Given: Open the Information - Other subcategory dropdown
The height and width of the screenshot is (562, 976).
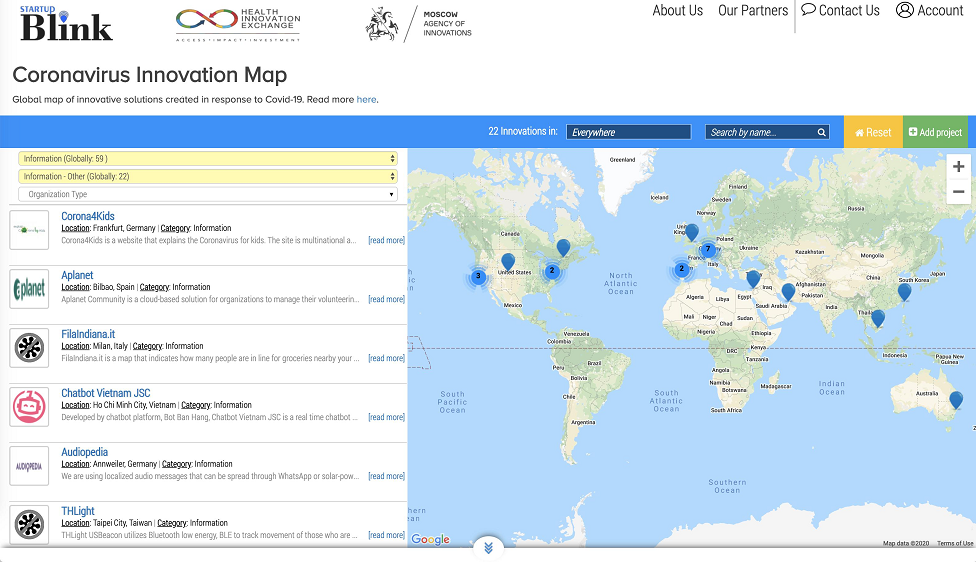Looking at the screenshot, I should 208,176.
